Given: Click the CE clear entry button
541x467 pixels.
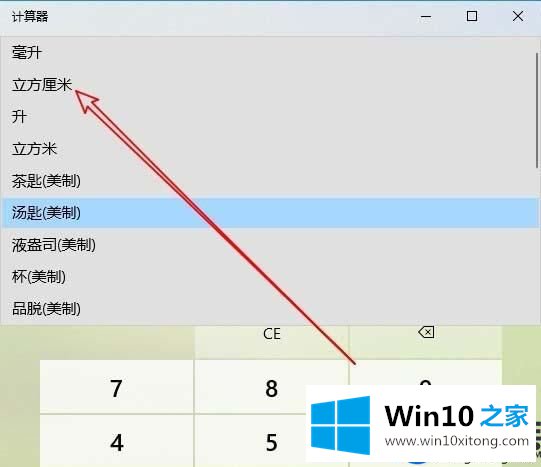Looking at the screenshot, I should (x=272, y=334).
